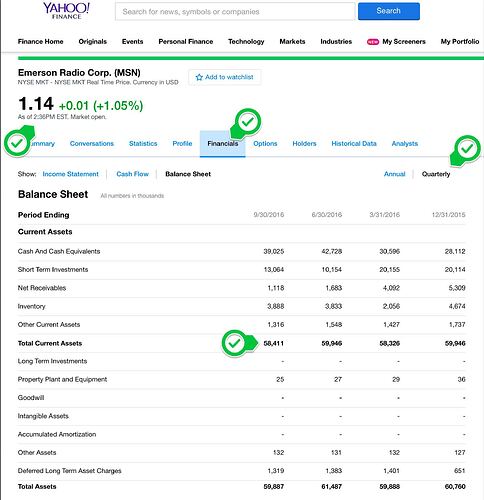Viewport: 484px width, 500px height.
Task: Open Personal Finance
Action: 186,42
